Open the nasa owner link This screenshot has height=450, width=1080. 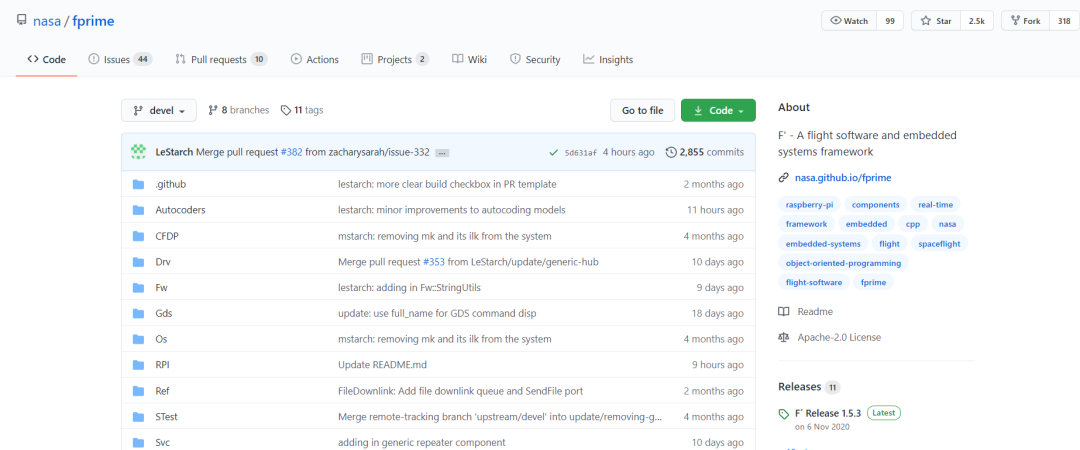click(45, 21)
